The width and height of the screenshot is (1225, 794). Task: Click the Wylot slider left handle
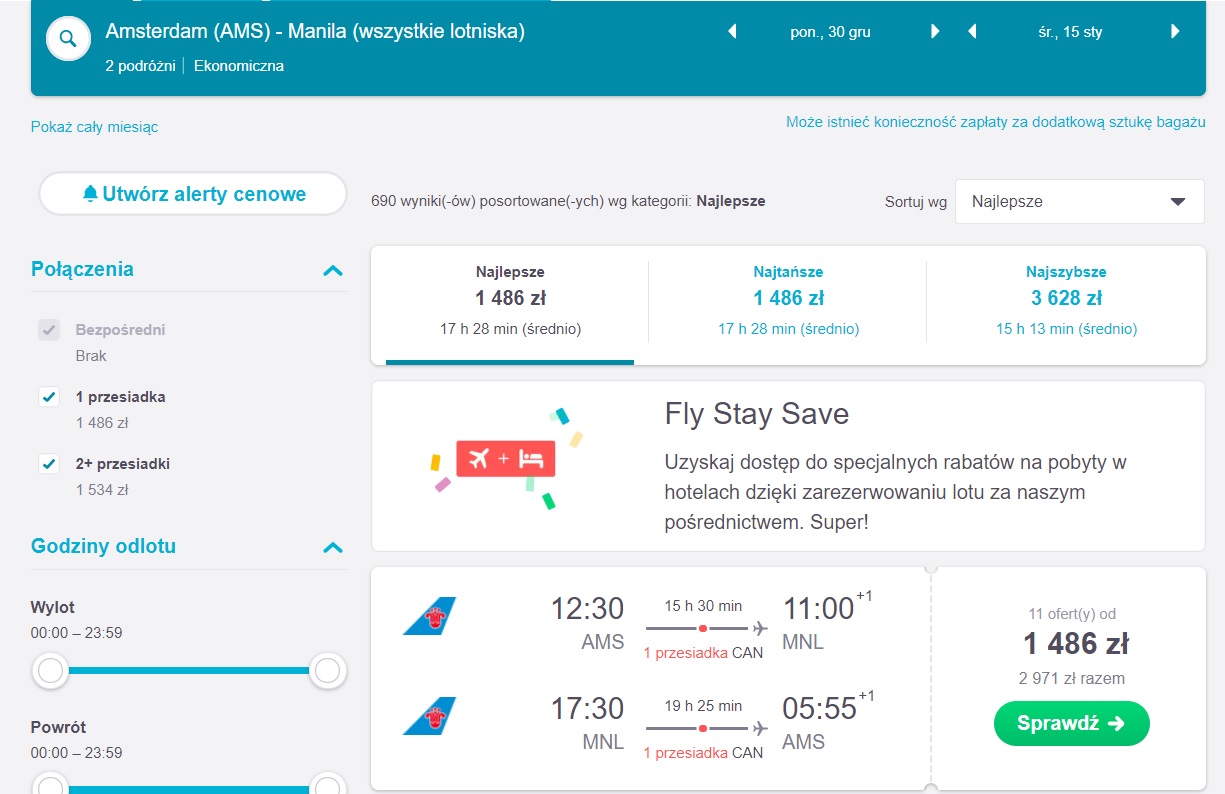point(51,671)
